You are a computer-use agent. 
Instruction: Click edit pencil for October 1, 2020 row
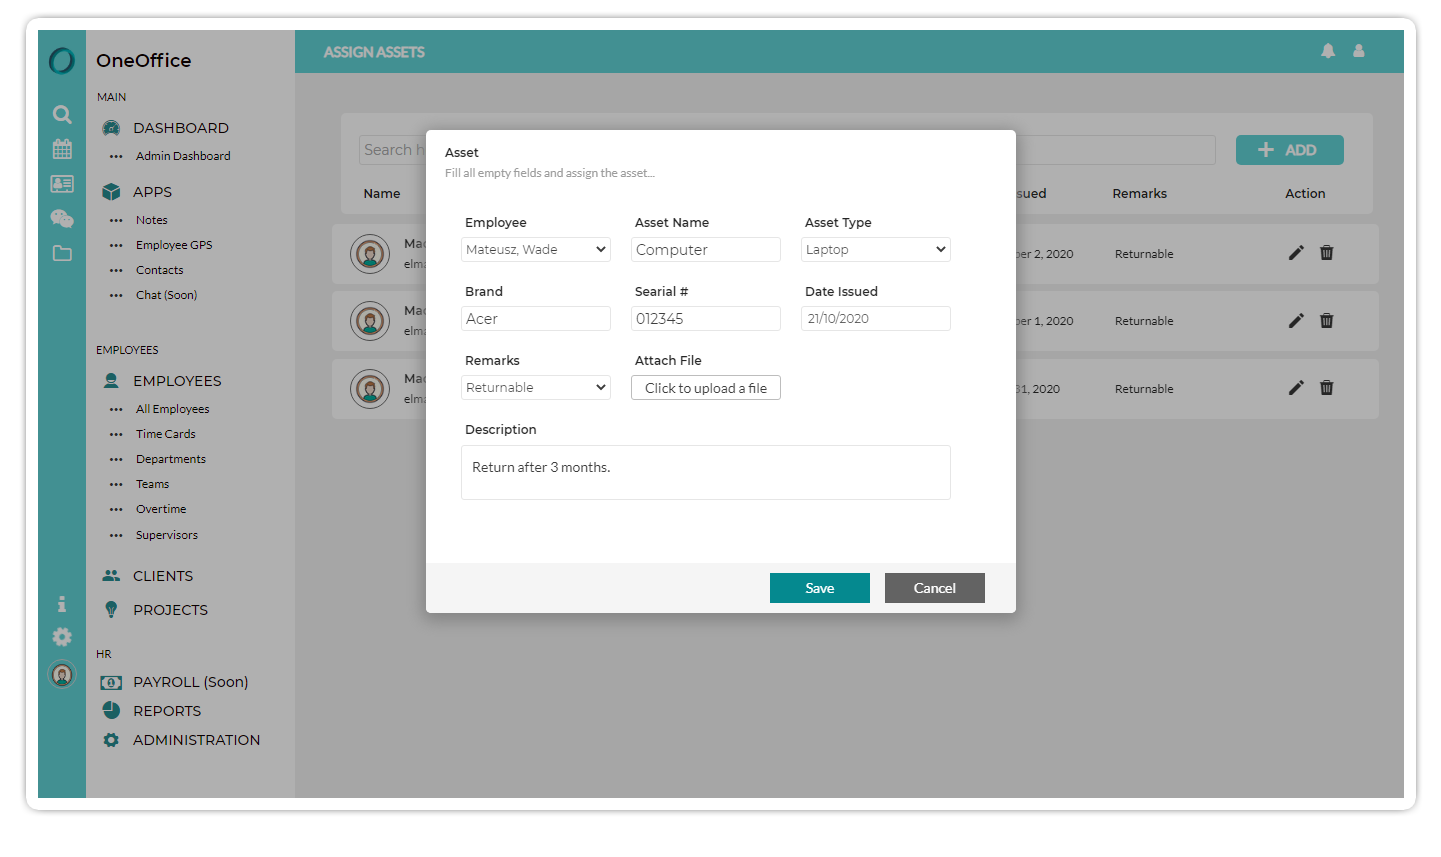[1296, 321]
